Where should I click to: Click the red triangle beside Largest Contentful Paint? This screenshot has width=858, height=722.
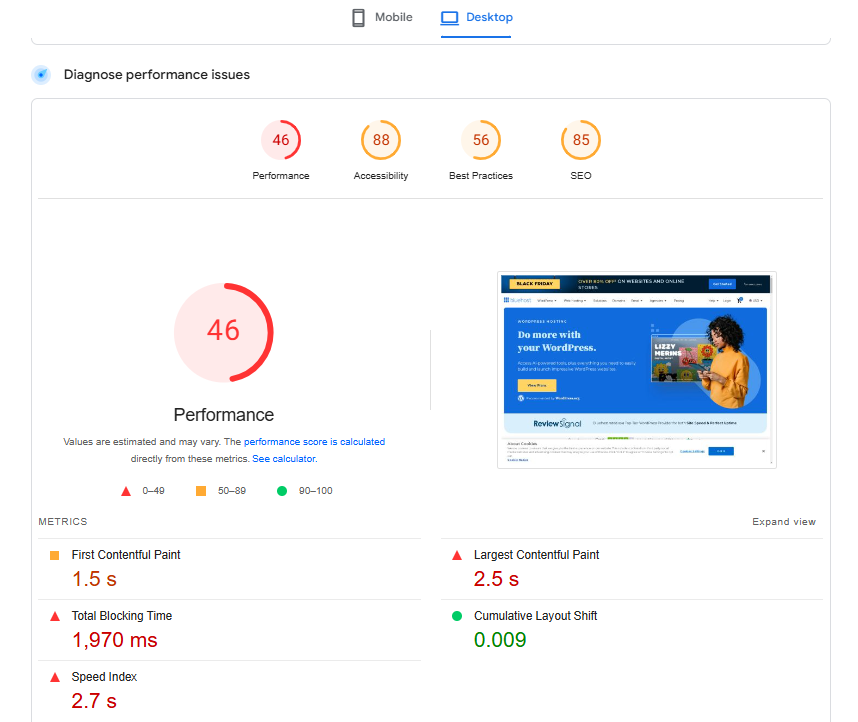coord(457,556)
